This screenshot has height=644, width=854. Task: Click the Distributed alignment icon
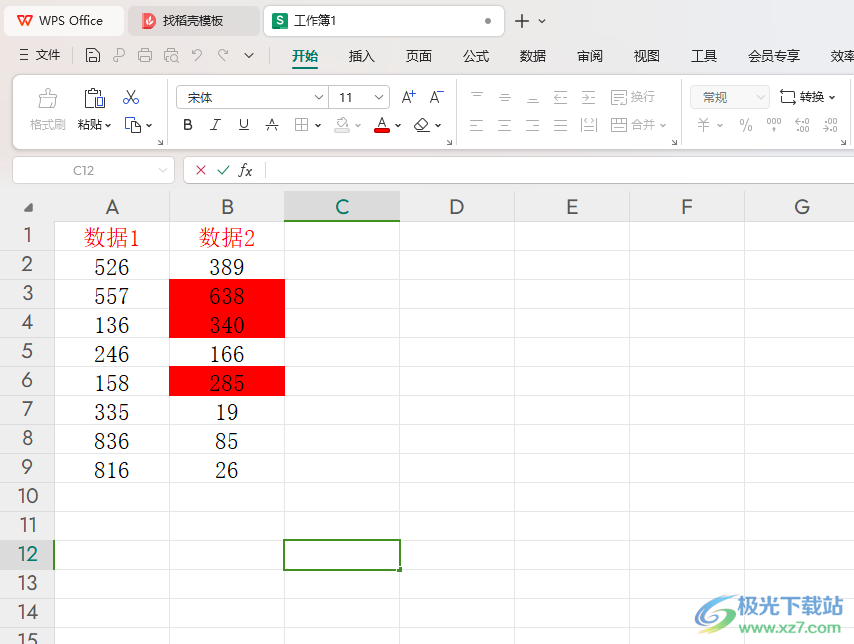(x=589, y=125)
